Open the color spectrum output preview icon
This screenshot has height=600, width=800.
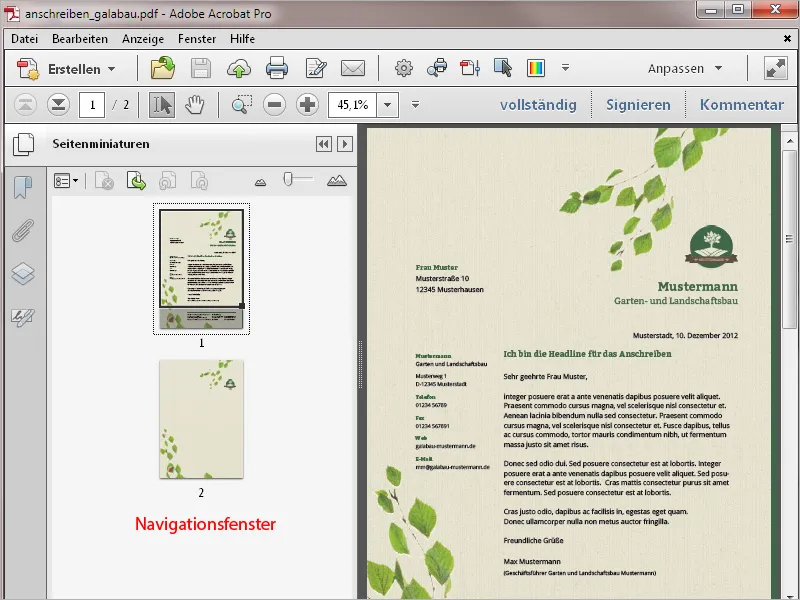[x=536, y=68]
